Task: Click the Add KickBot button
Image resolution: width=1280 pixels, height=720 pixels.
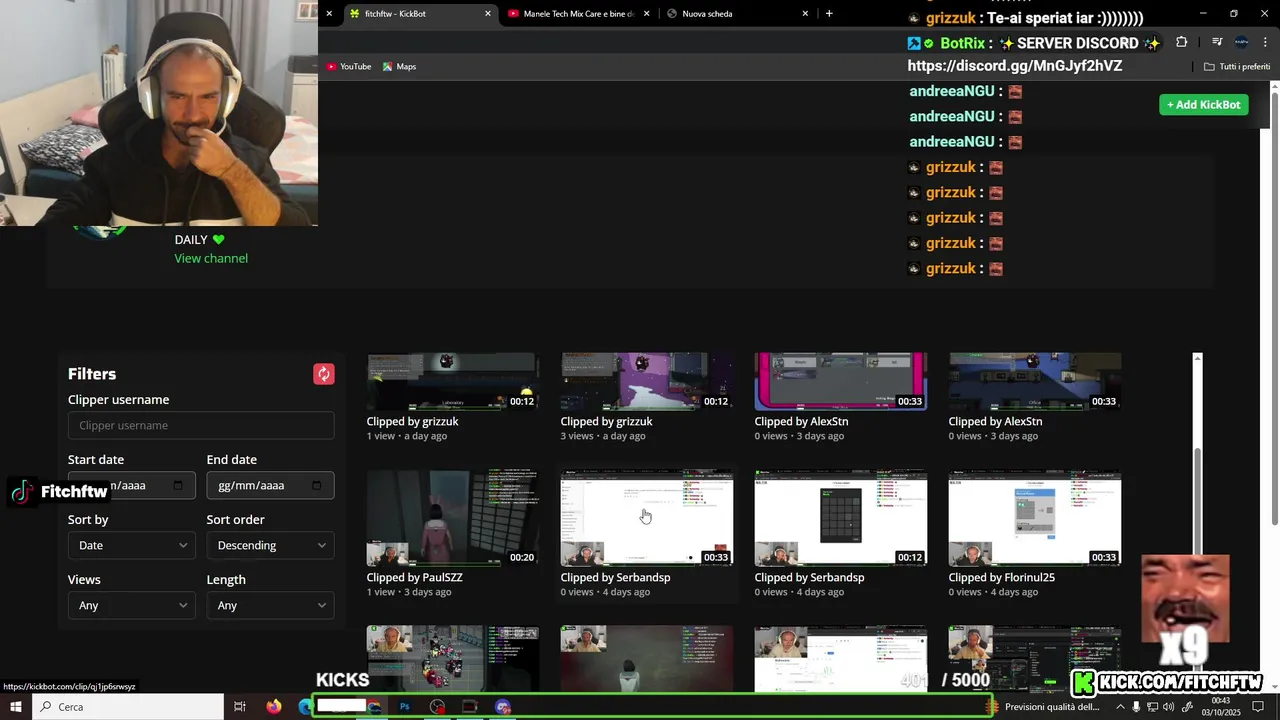Action: tap(1203, 105)
